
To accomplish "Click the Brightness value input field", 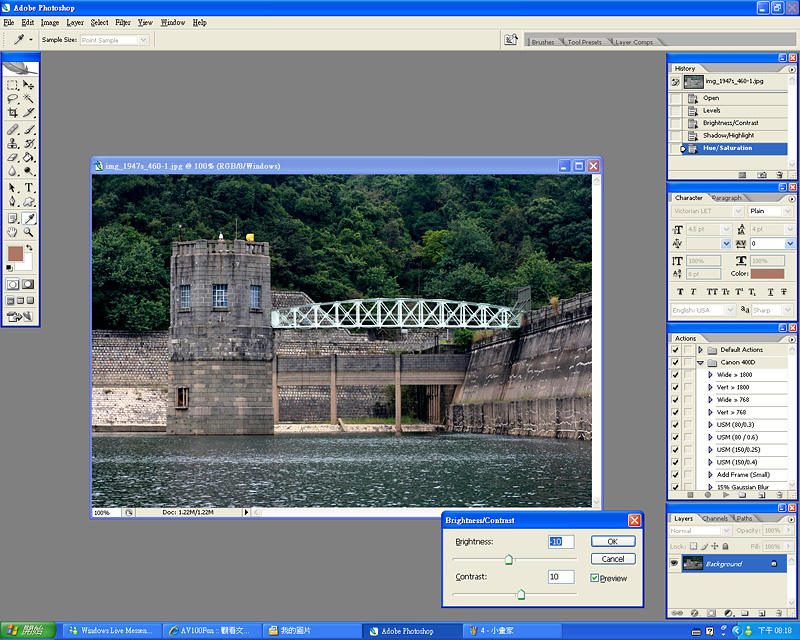I will [561, 541].
